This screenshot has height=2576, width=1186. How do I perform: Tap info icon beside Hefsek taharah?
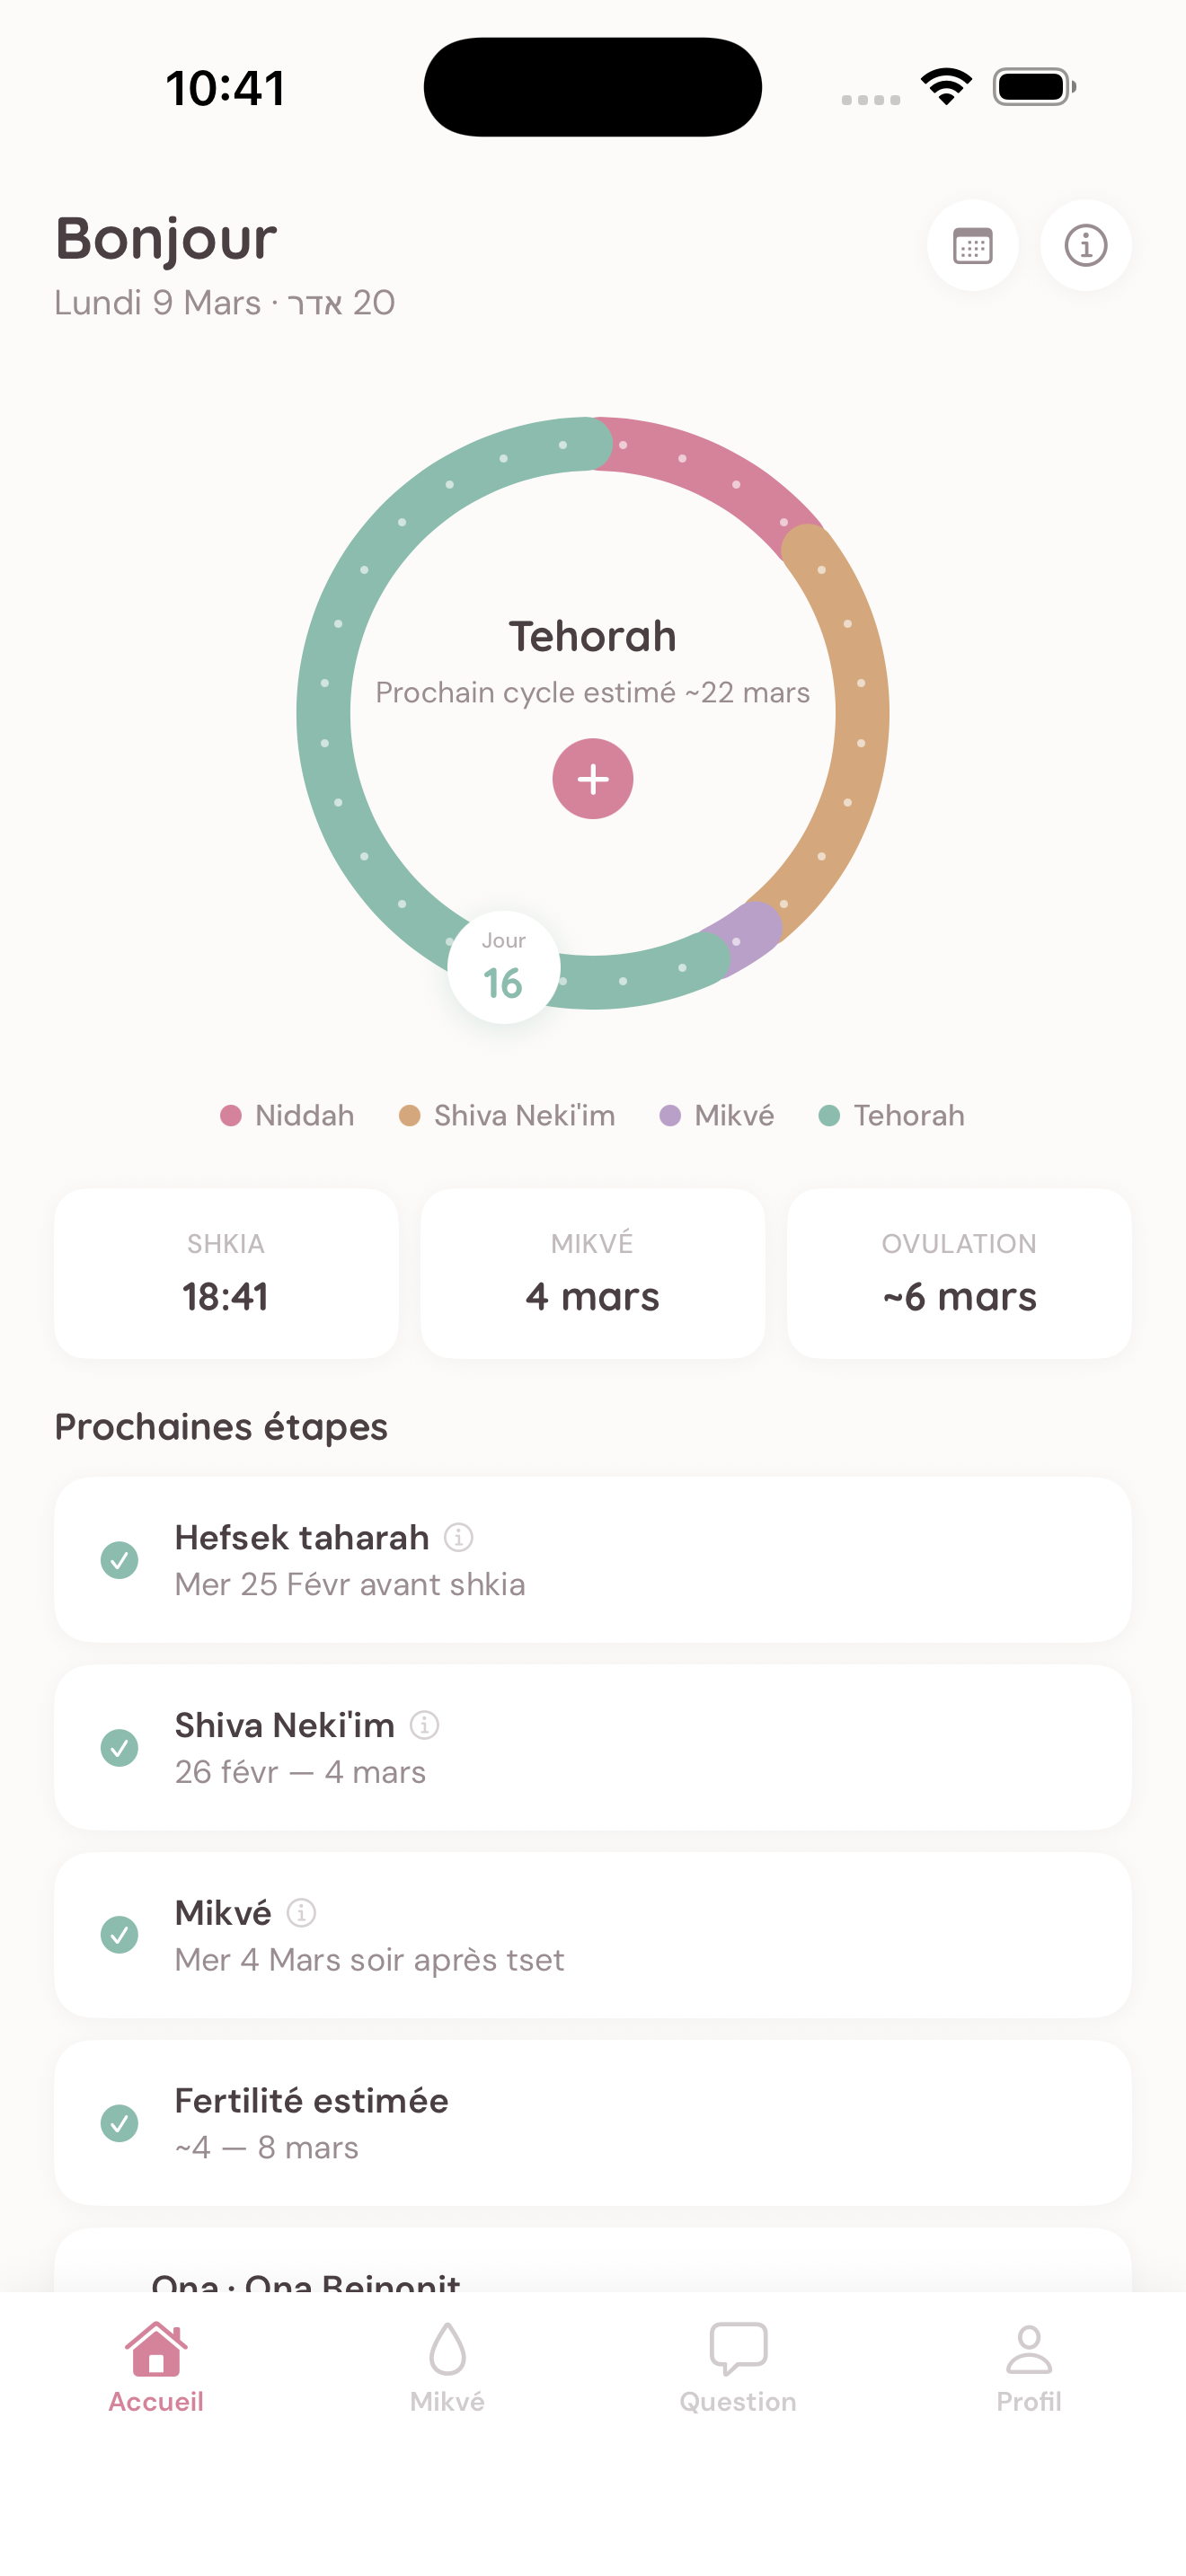click(459, 1537)
